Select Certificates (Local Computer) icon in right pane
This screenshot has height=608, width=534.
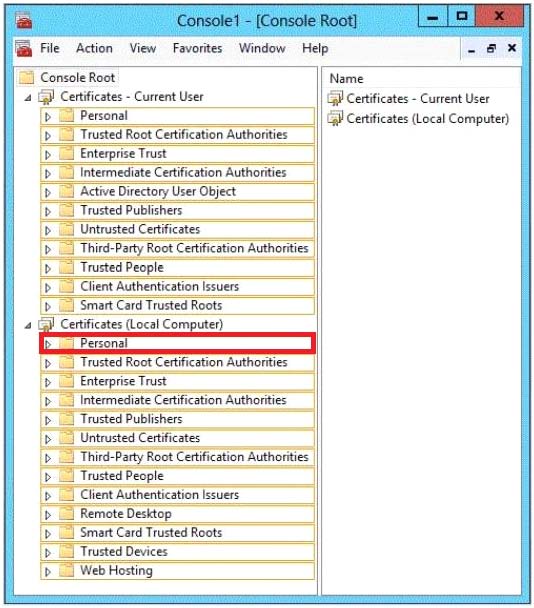[335, 118]
